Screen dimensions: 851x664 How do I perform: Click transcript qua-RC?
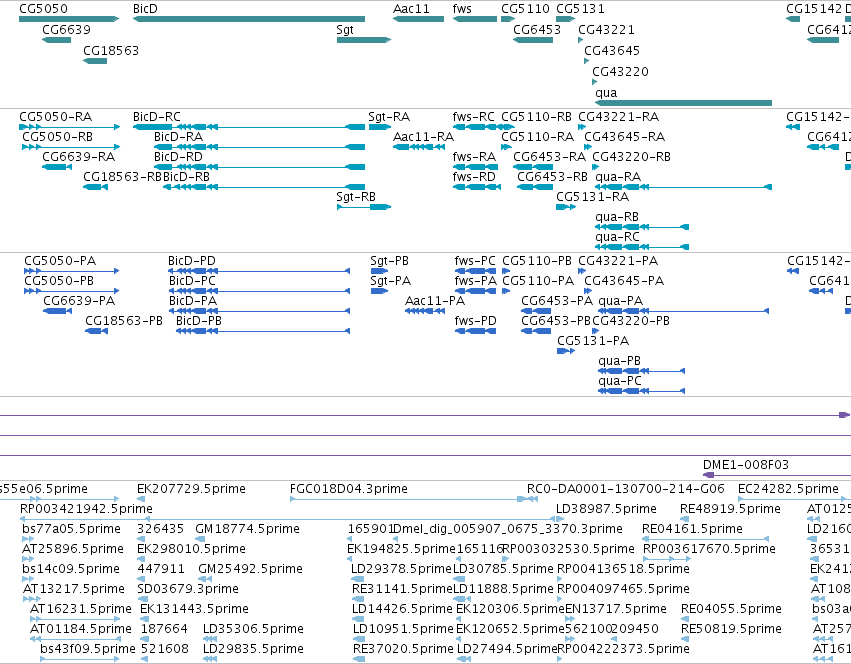(642, 247)
